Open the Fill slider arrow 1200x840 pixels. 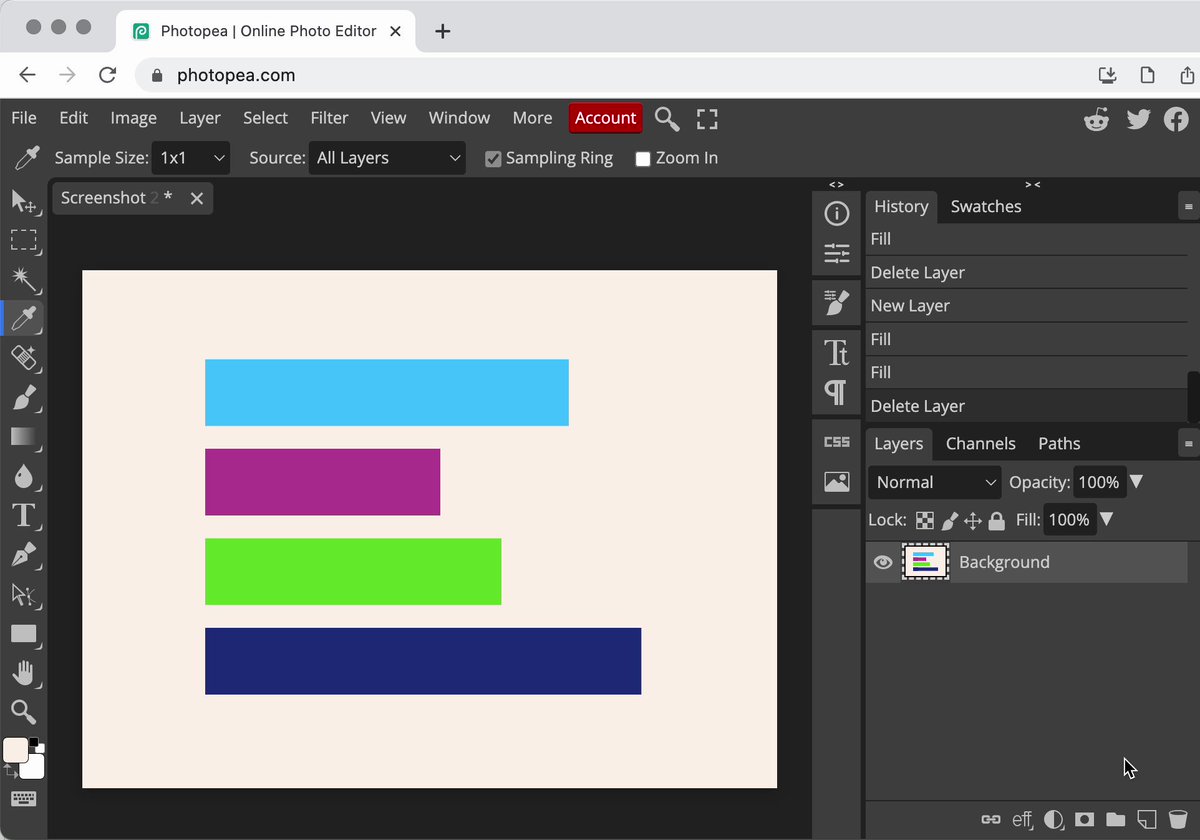[x=1106, y=519]
